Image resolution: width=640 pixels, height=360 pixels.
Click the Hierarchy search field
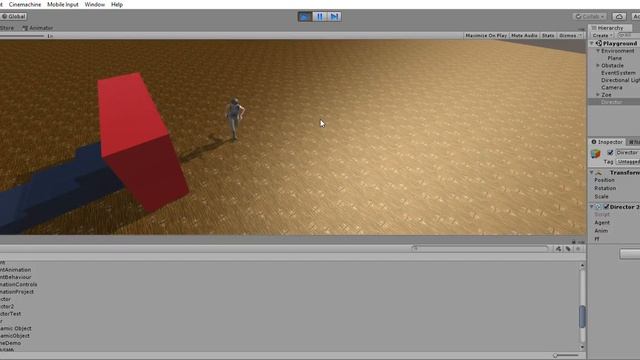coord(629,36)
